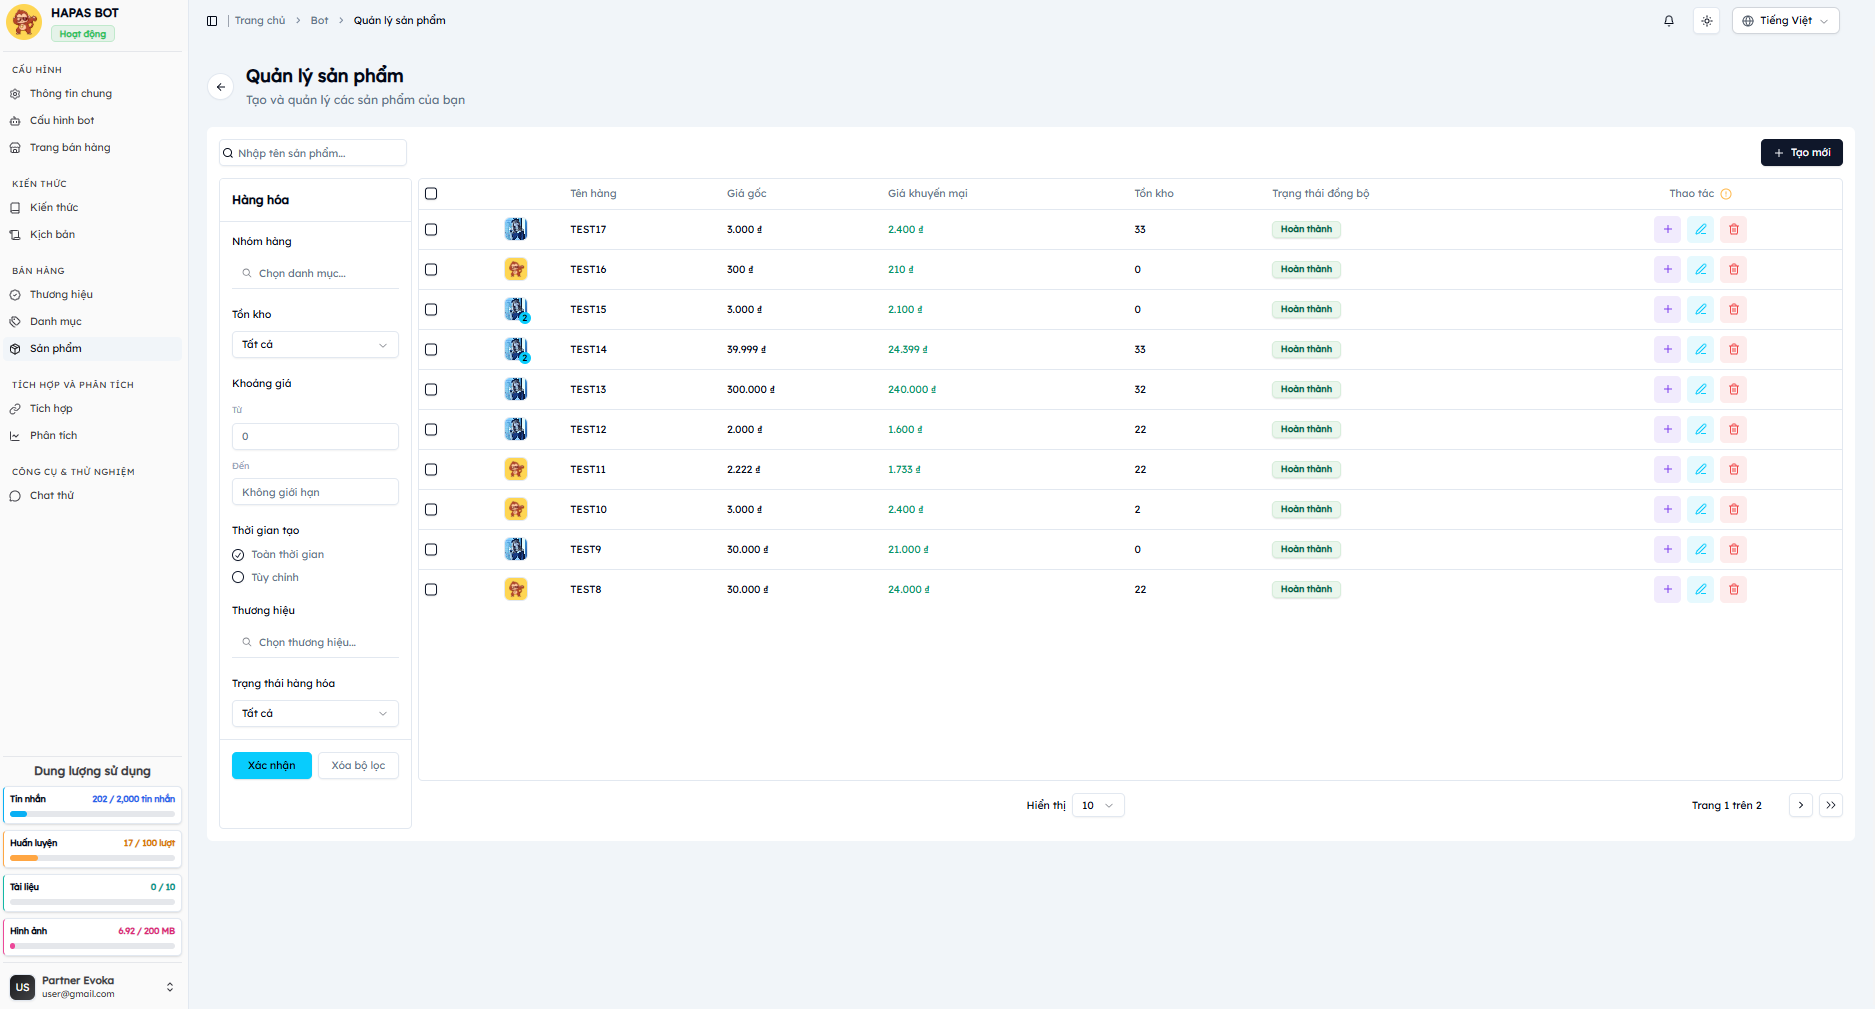Open Trang bán hàng in sidebar
The image size is (1875, 1009).
tap(70, 148)
